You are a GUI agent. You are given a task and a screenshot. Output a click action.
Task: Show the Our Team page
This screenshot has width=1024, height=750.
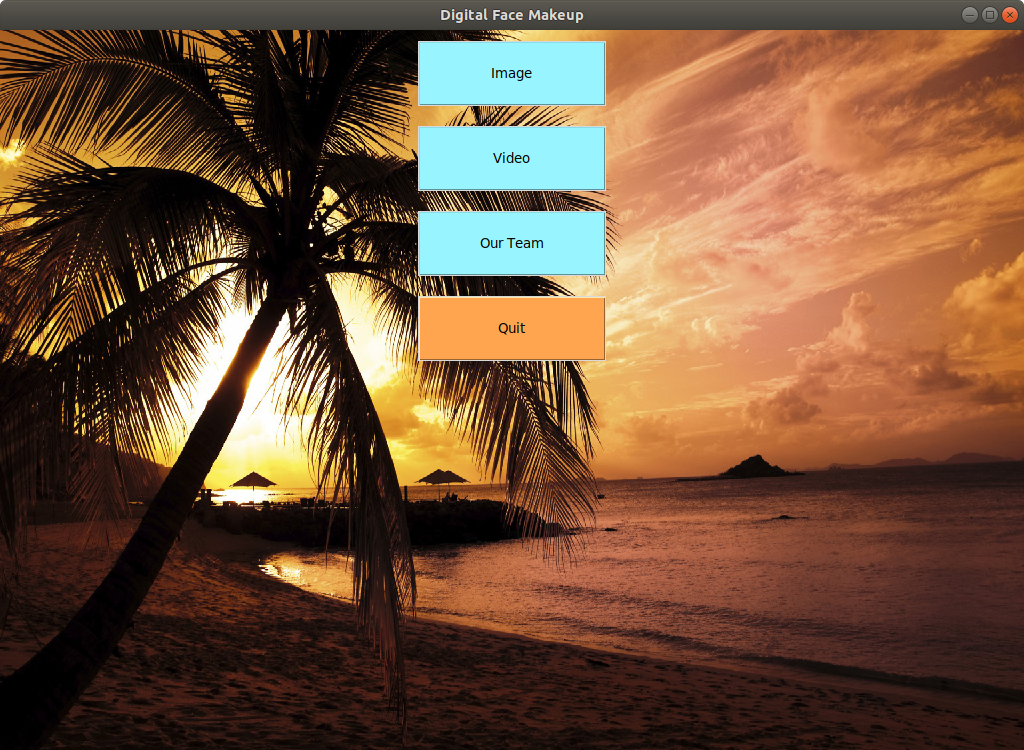pos(511,243)
